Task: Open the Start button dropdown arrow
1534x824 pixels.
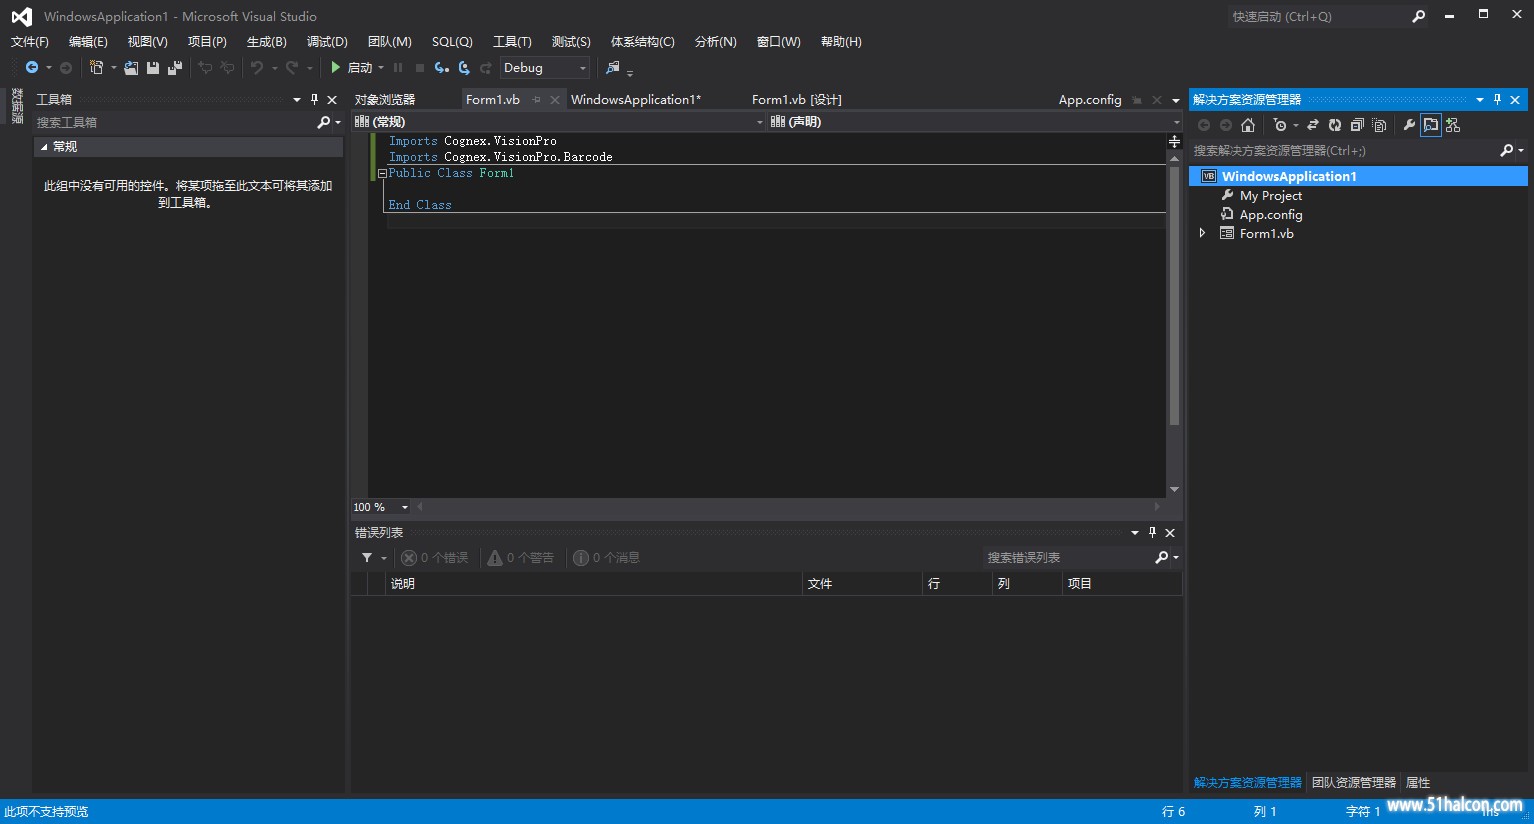Action: 381,68
